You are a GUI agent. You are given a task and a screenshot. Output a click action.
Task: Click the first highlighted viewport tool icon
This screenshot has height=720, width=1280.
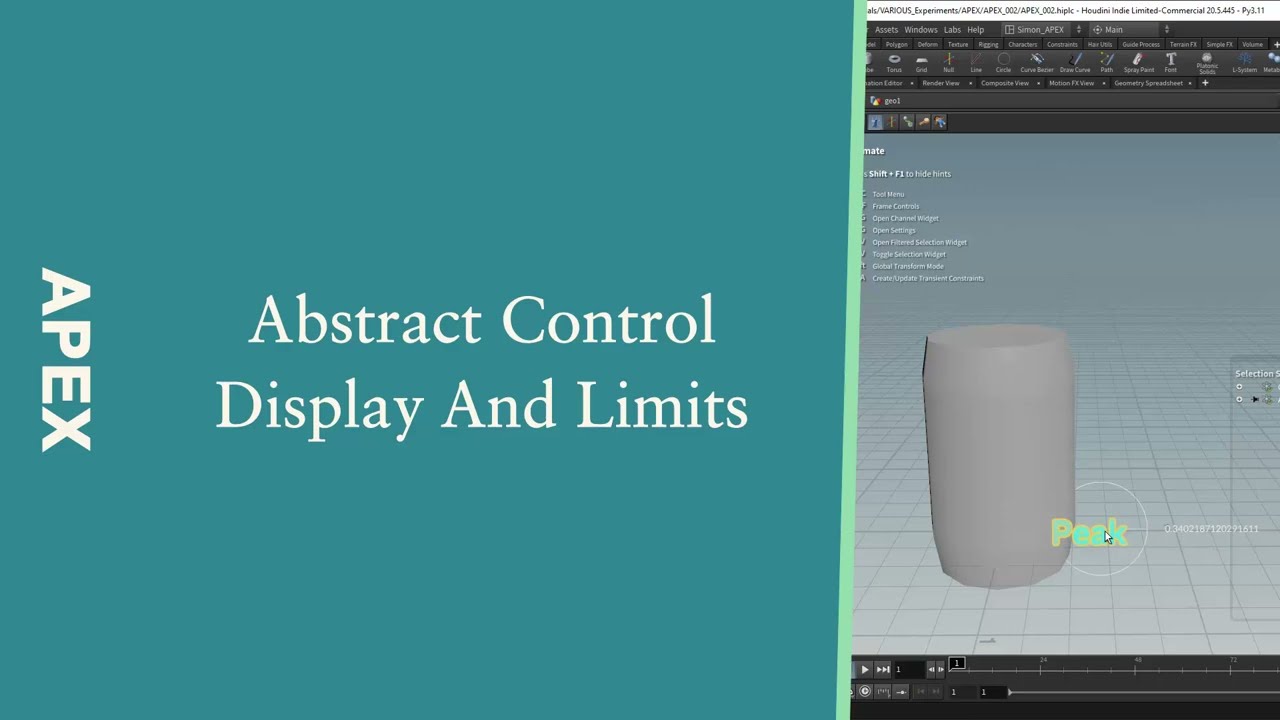tap(875, 122)
